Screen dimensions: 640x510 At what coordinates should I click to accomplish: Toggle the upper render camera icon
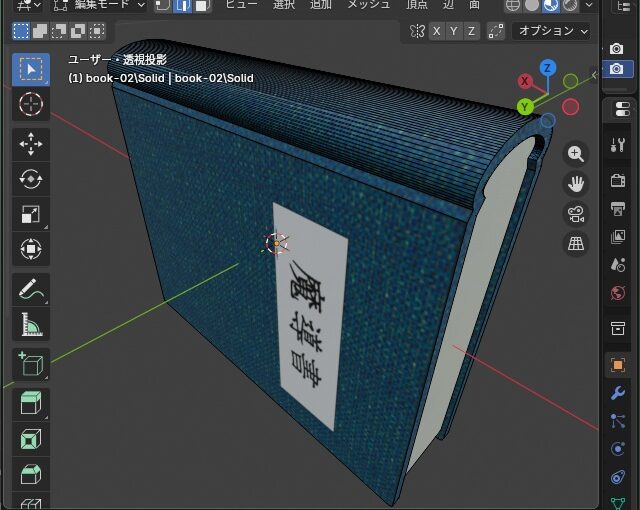[x=616, y=49]
